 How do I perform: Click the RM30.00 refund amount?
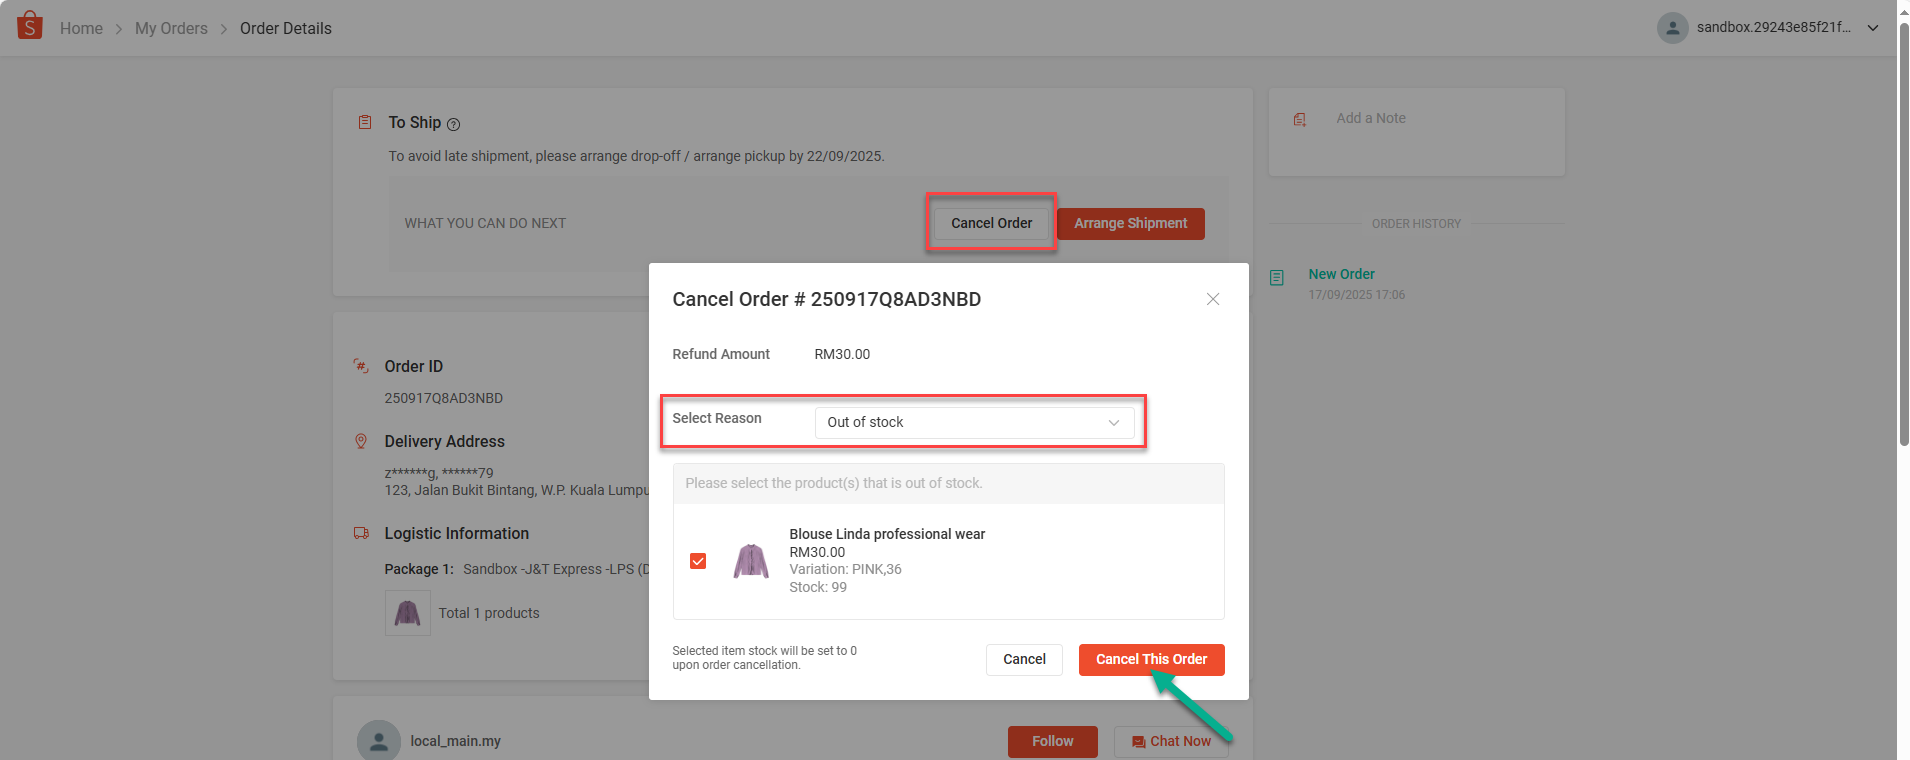click(x=842, y=354)
